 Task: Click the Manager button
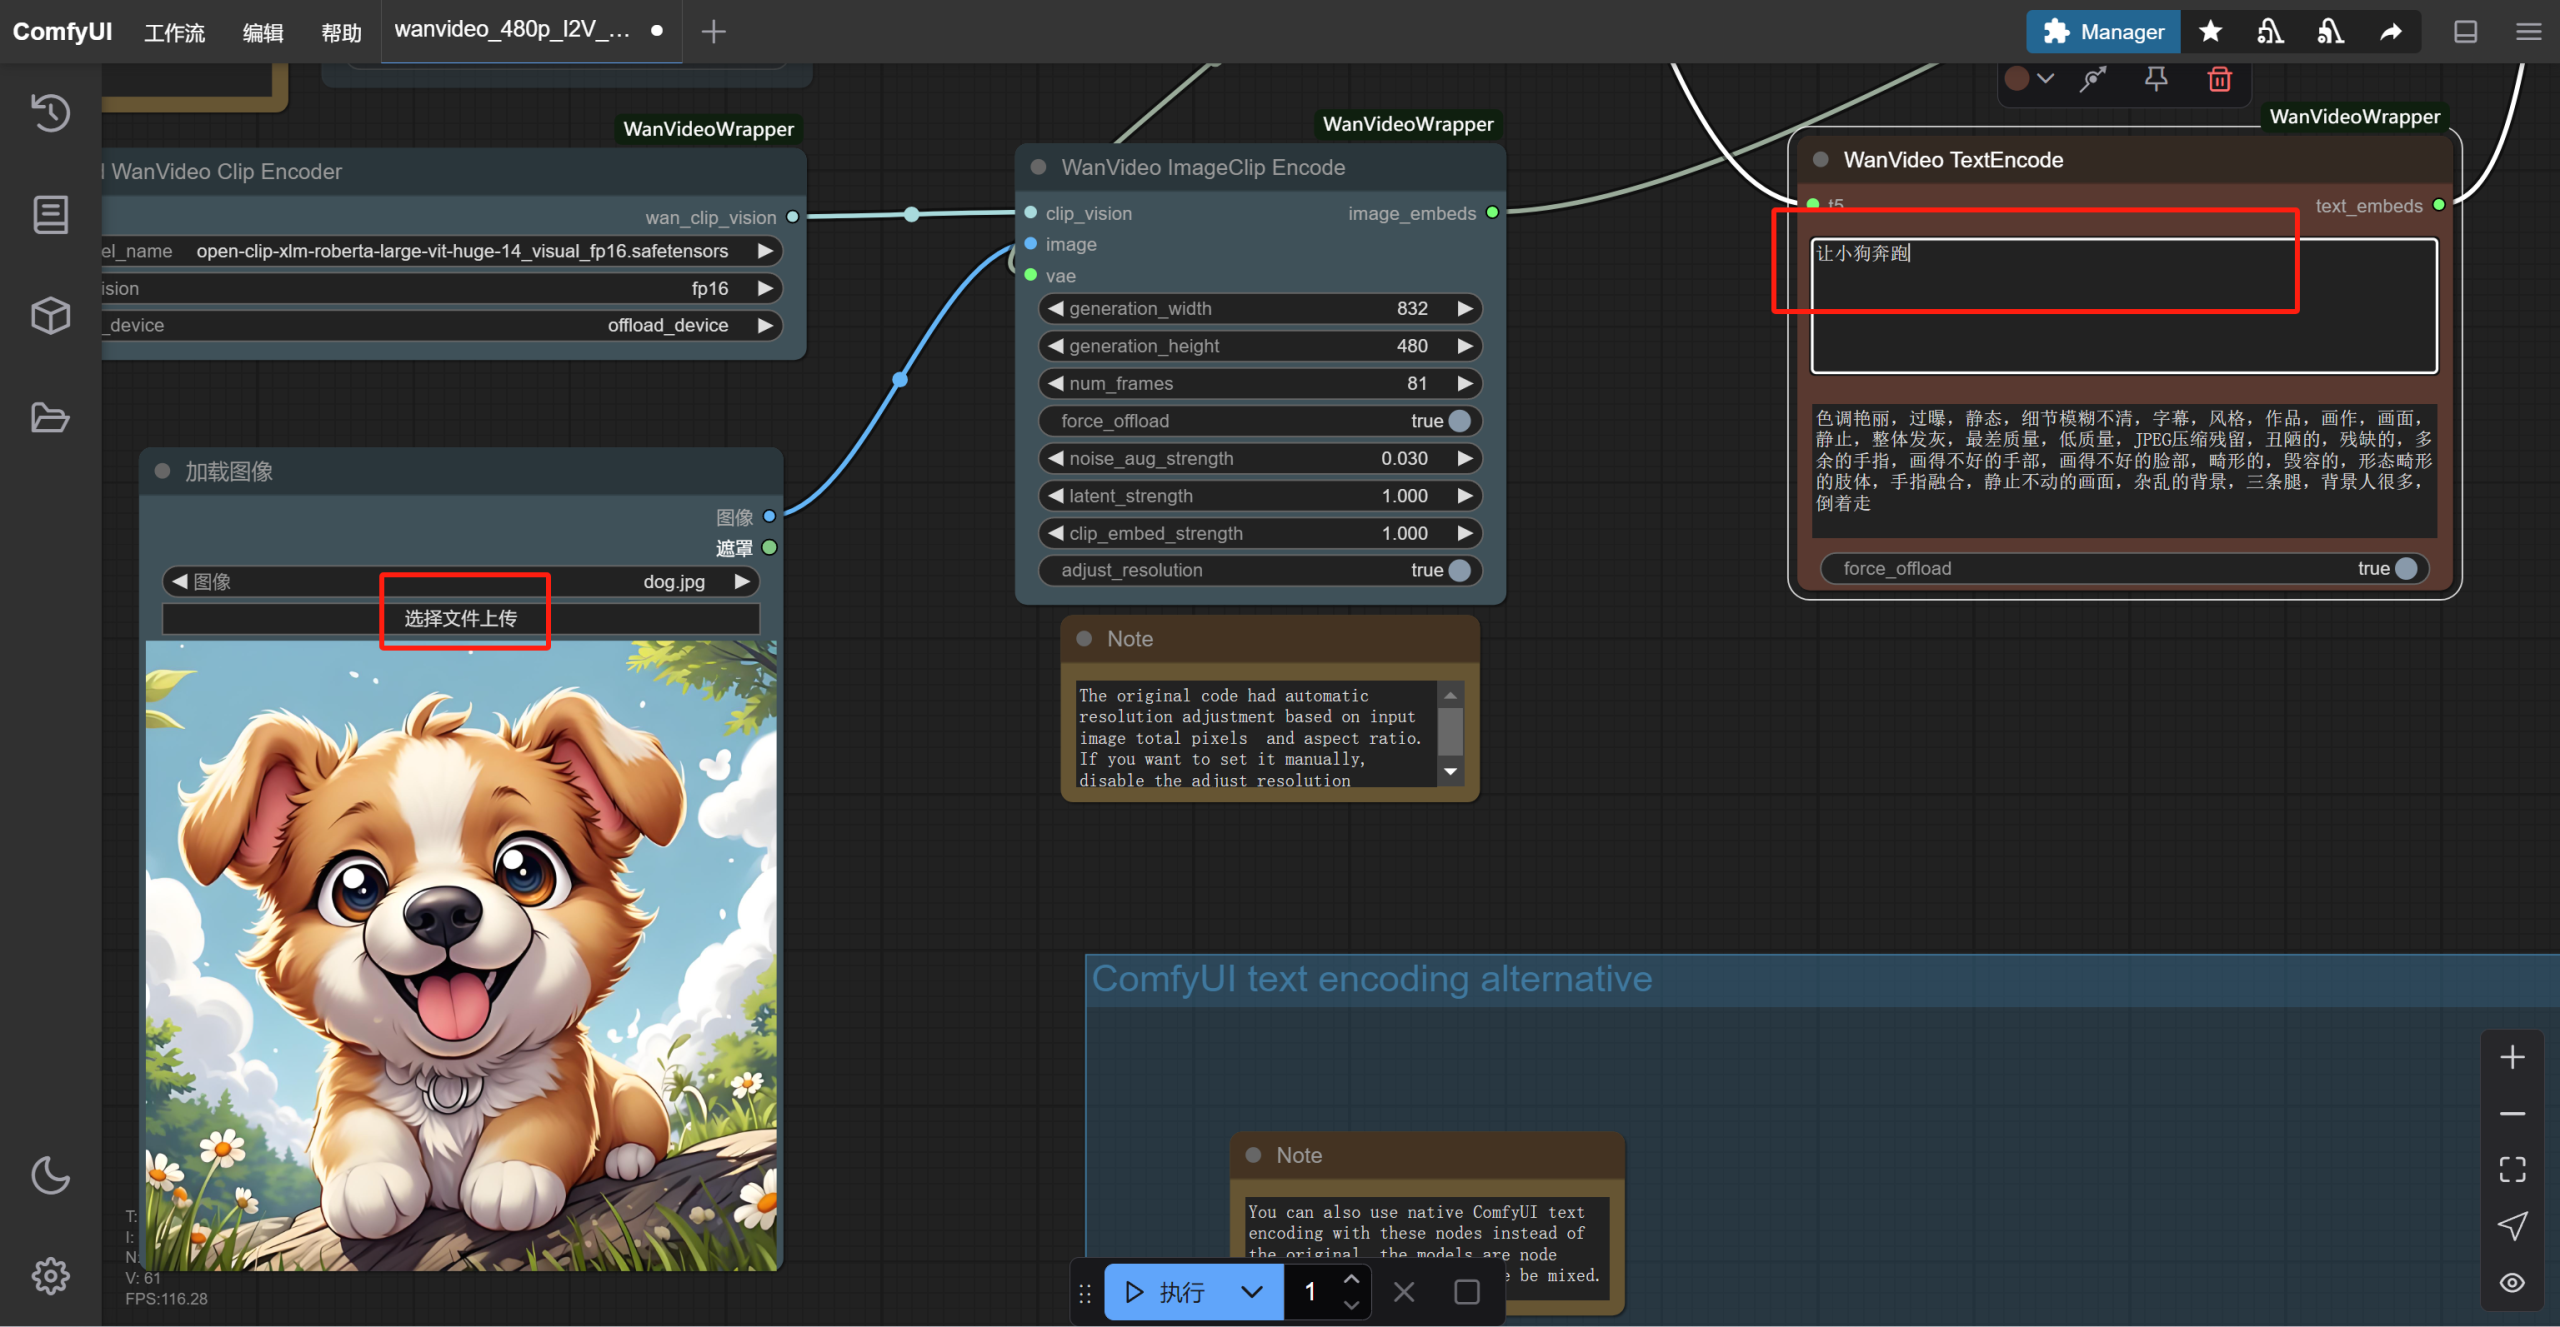coord(2103,32)
